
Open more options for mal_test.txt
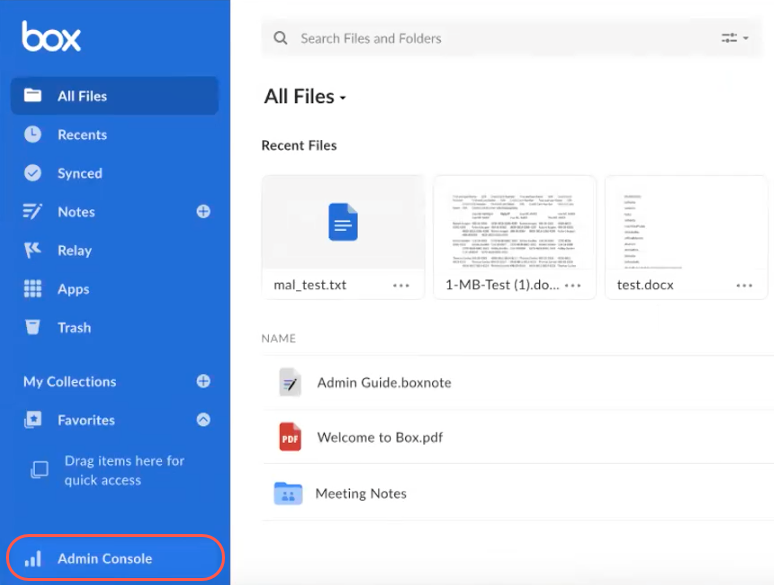(401, 285)
